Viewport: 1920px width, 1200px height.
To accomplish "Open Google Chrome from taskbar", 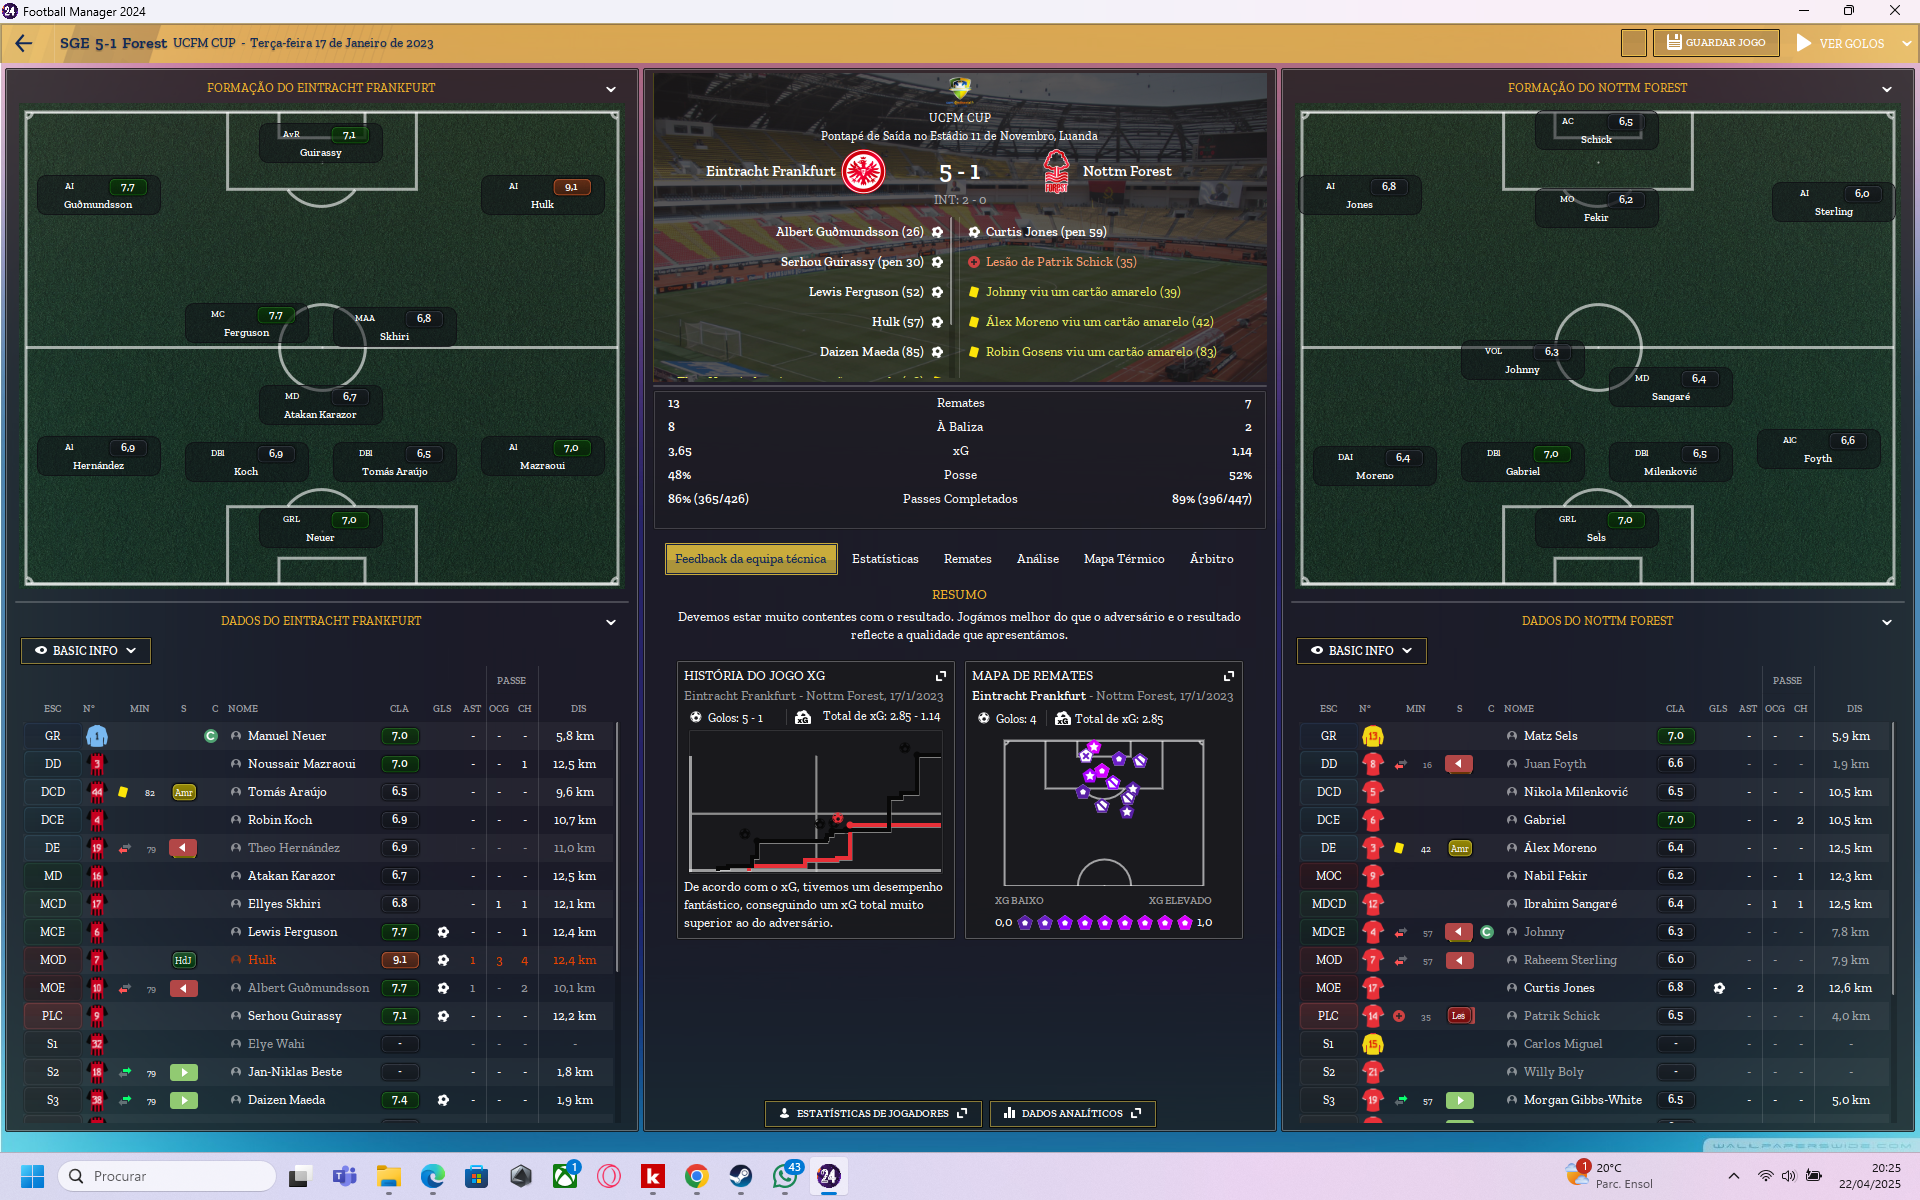I will [x=697, y=1176].
